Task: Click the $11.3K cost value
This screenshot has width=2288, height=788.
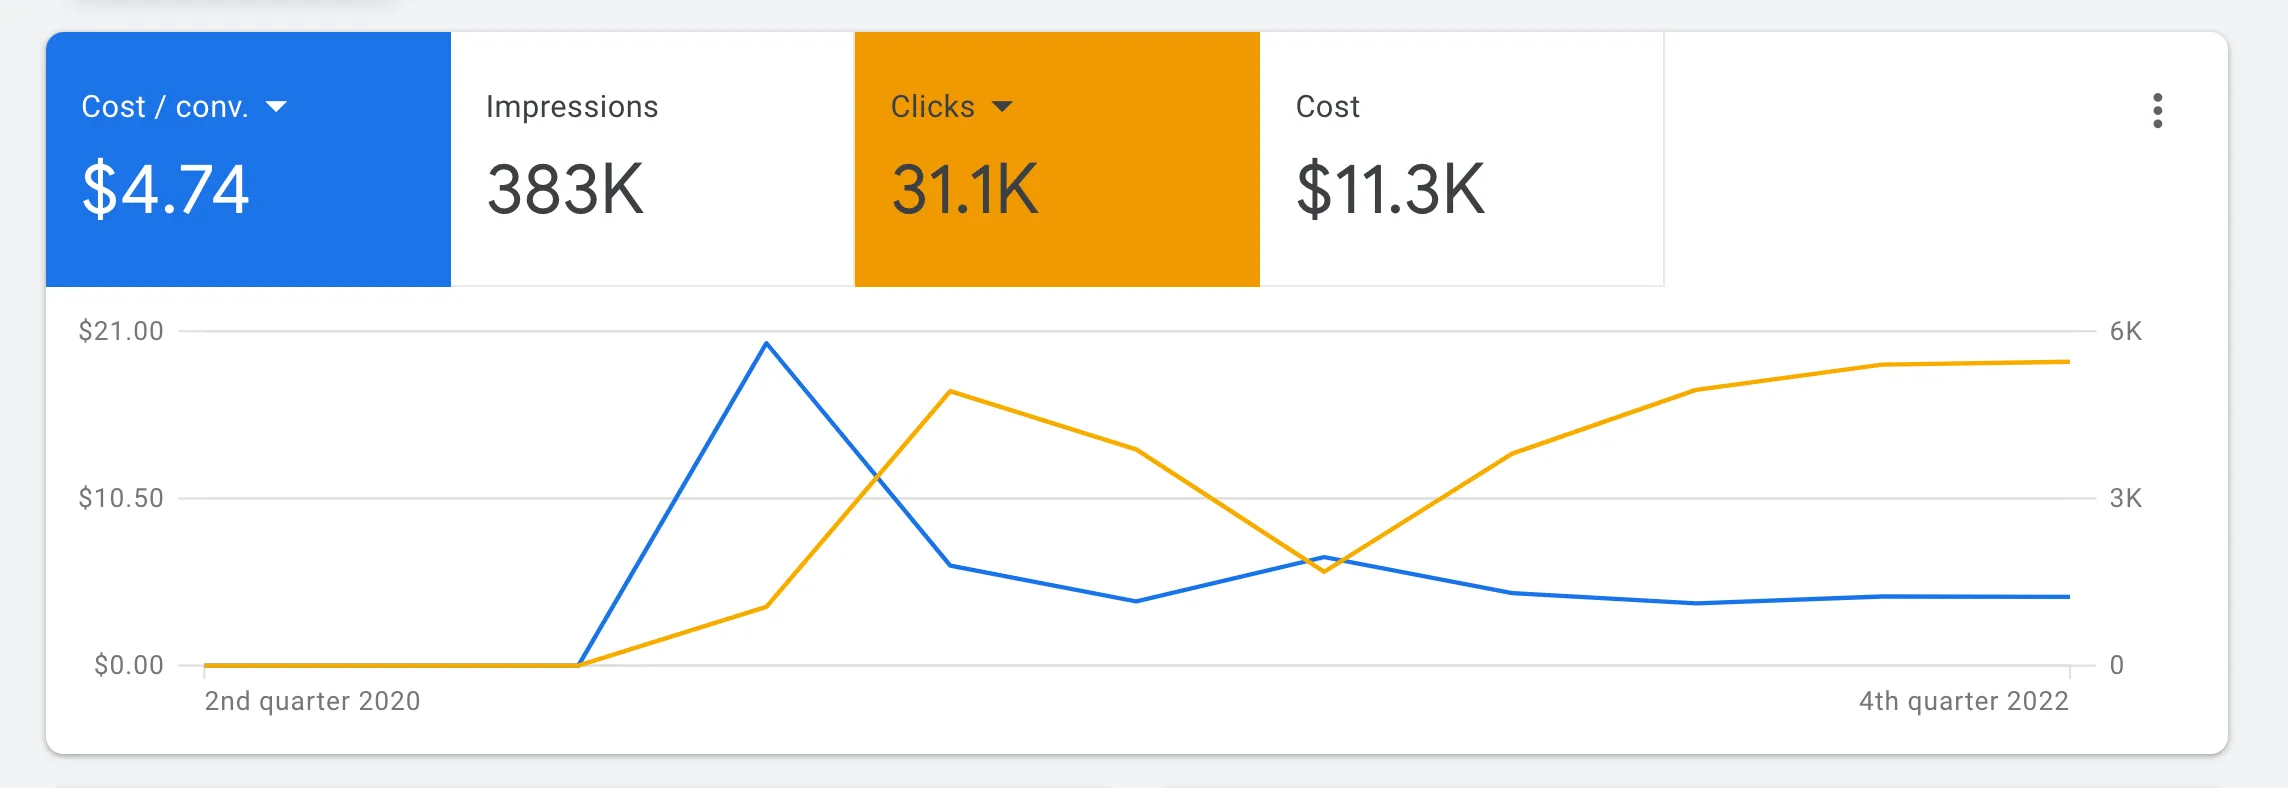Action: coord(1390,189)
